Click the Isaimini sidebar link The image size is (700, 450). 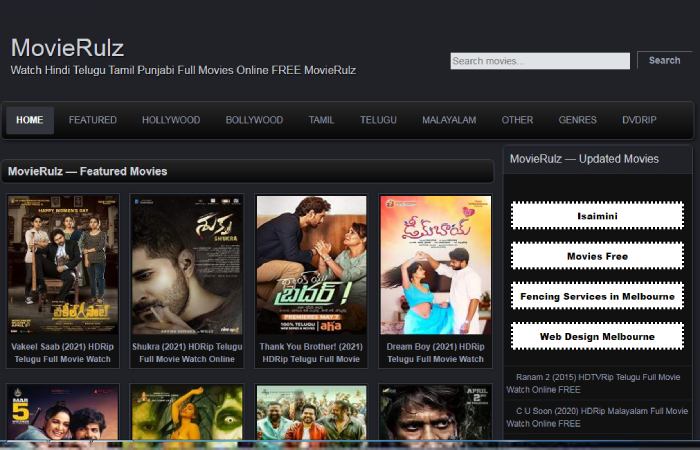(597, 216)
